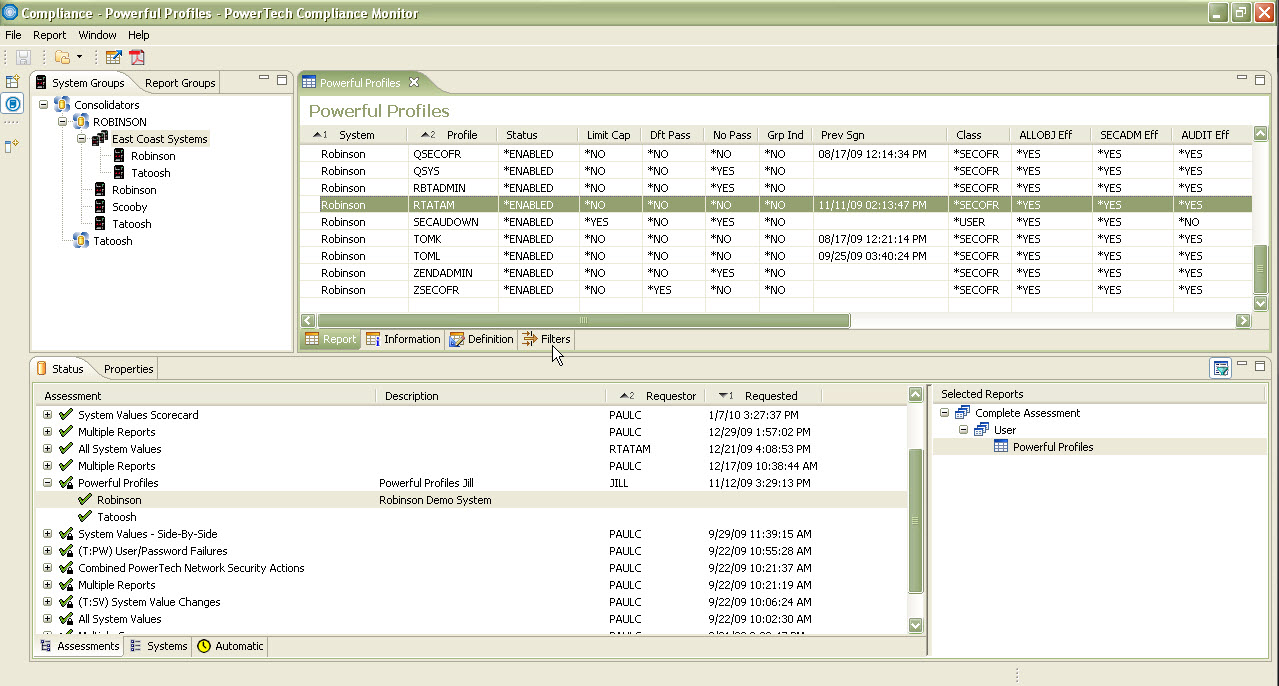The height and width of the screenshot is (686, 1279).
Task: Collapse the Consolidators tree node
Action: [44, 105]
